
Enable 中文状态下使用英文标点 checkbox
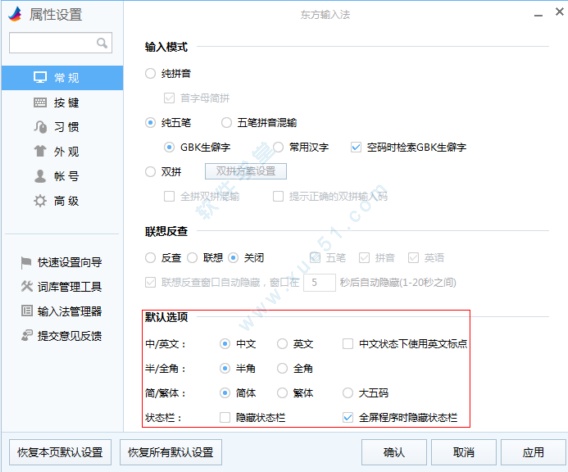(348, 344)
